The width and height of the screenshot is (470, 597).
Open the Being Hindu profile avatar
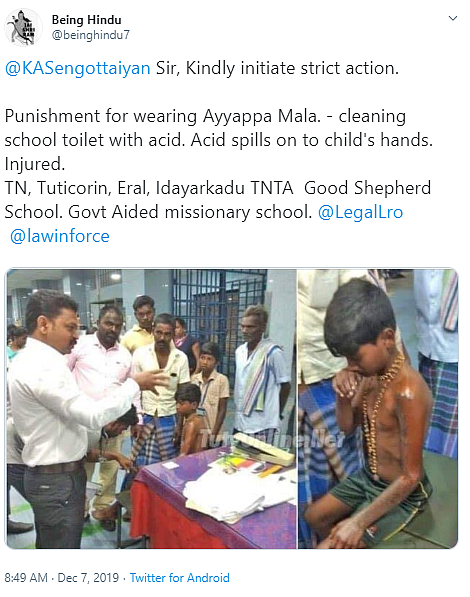(23, 27)
